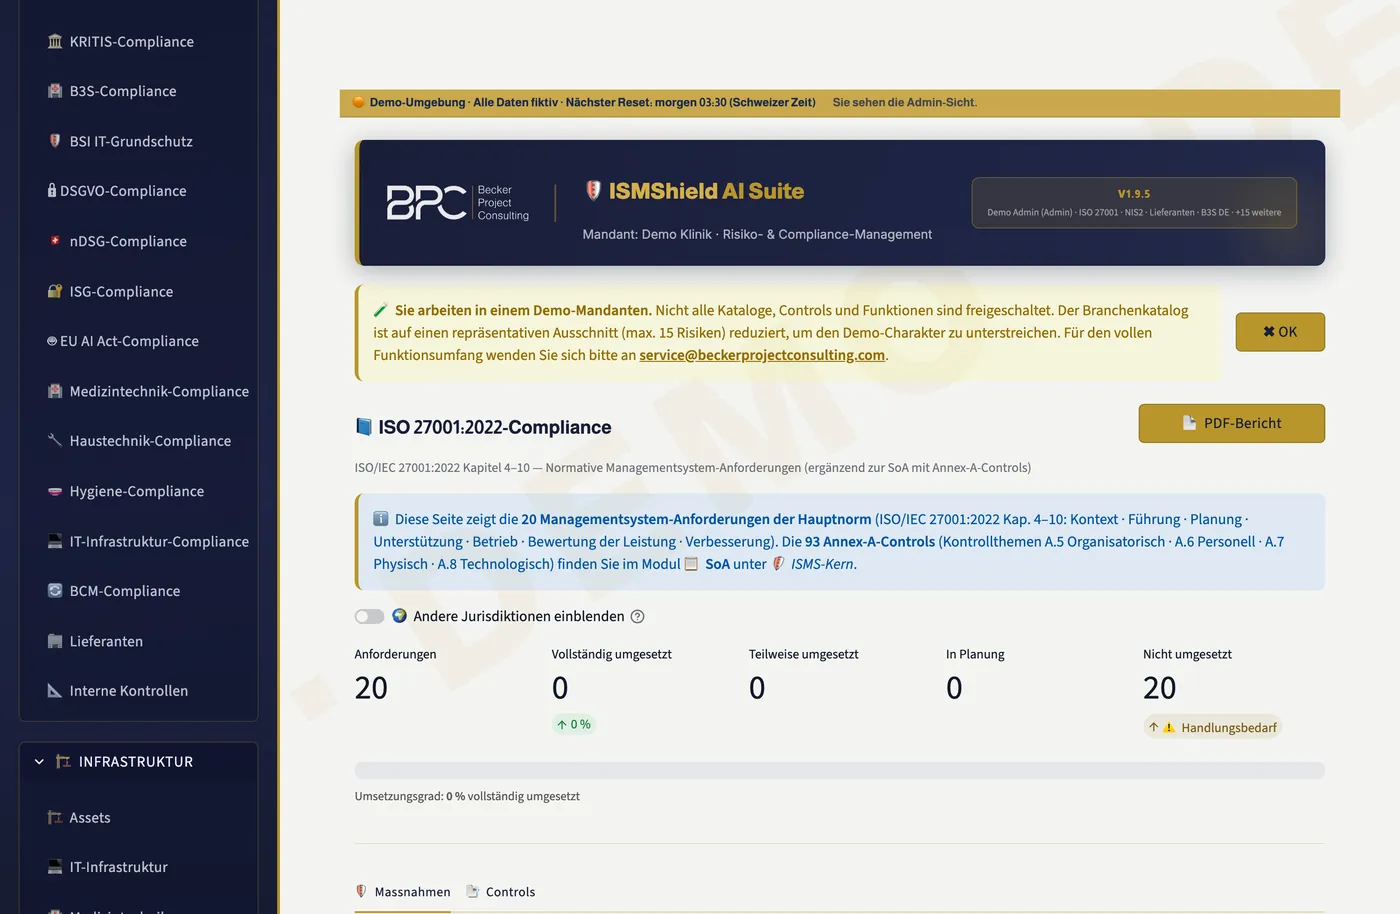Click the ISO 27001:2022-Compliance heading
Viewport: 1400px width, 914px height.
pyautogui.click(x=494, y=427)
